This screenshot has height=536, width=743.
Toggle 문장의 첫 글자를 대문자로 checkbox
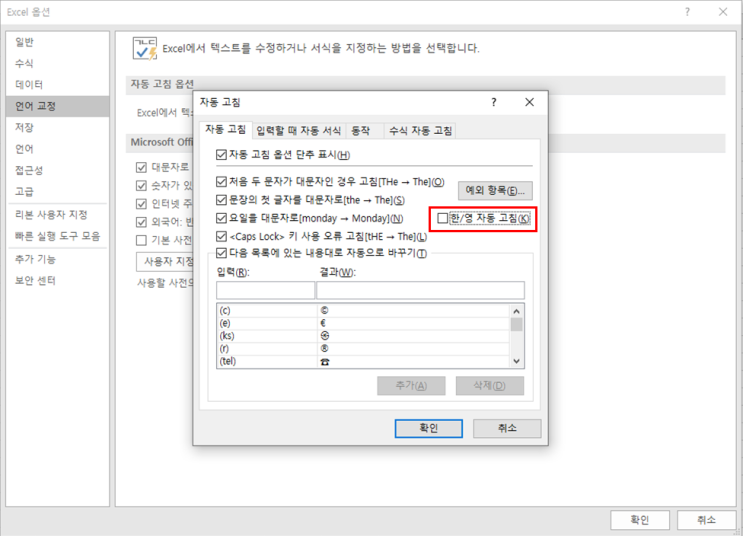click(x=221, y=200)
